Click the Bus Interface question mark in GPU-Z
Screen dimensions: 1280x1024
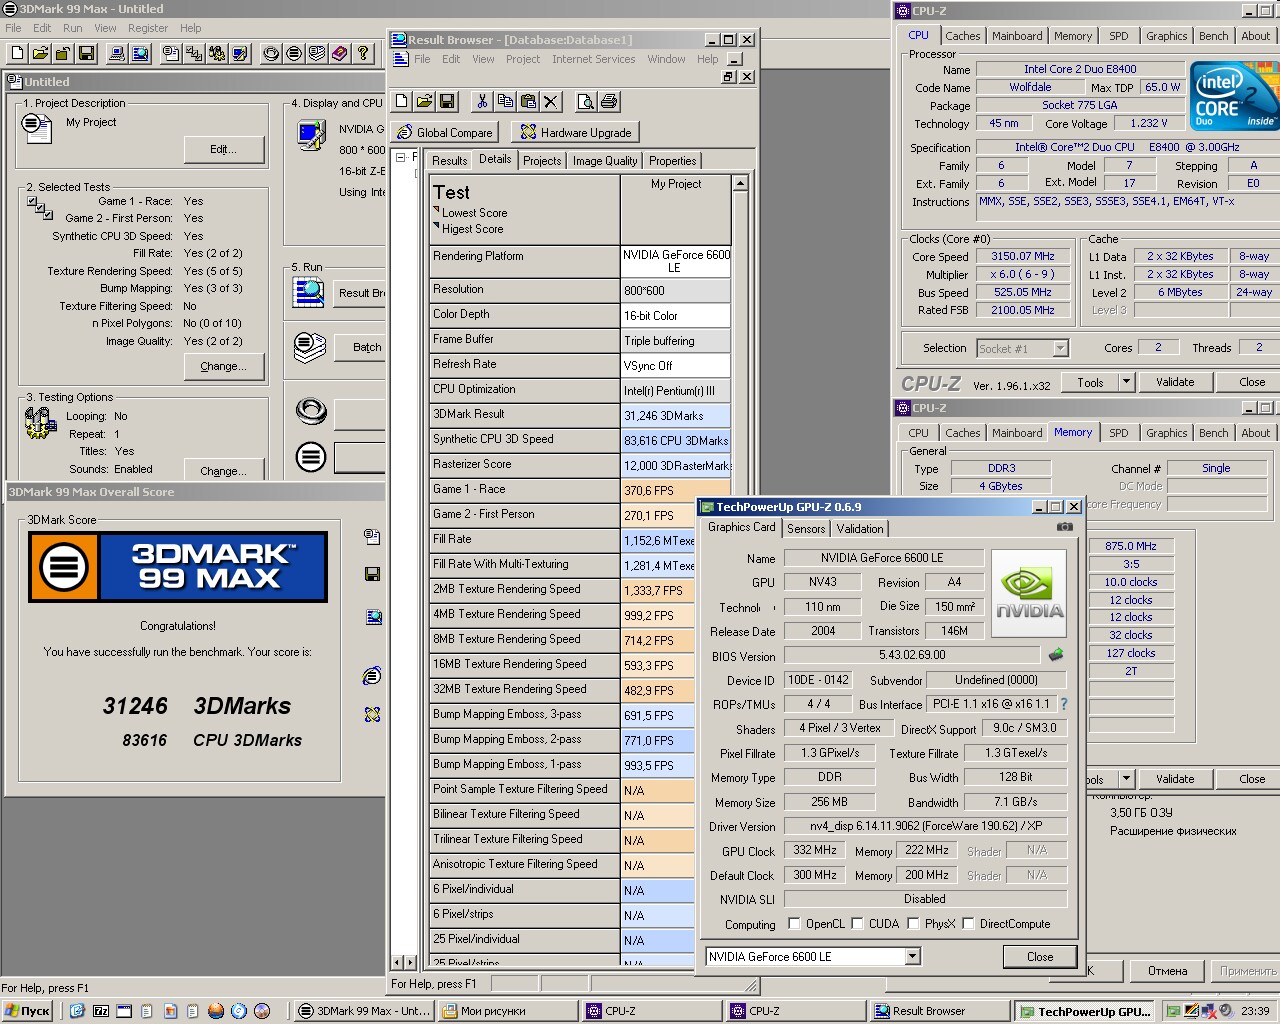coord(1064,704)
